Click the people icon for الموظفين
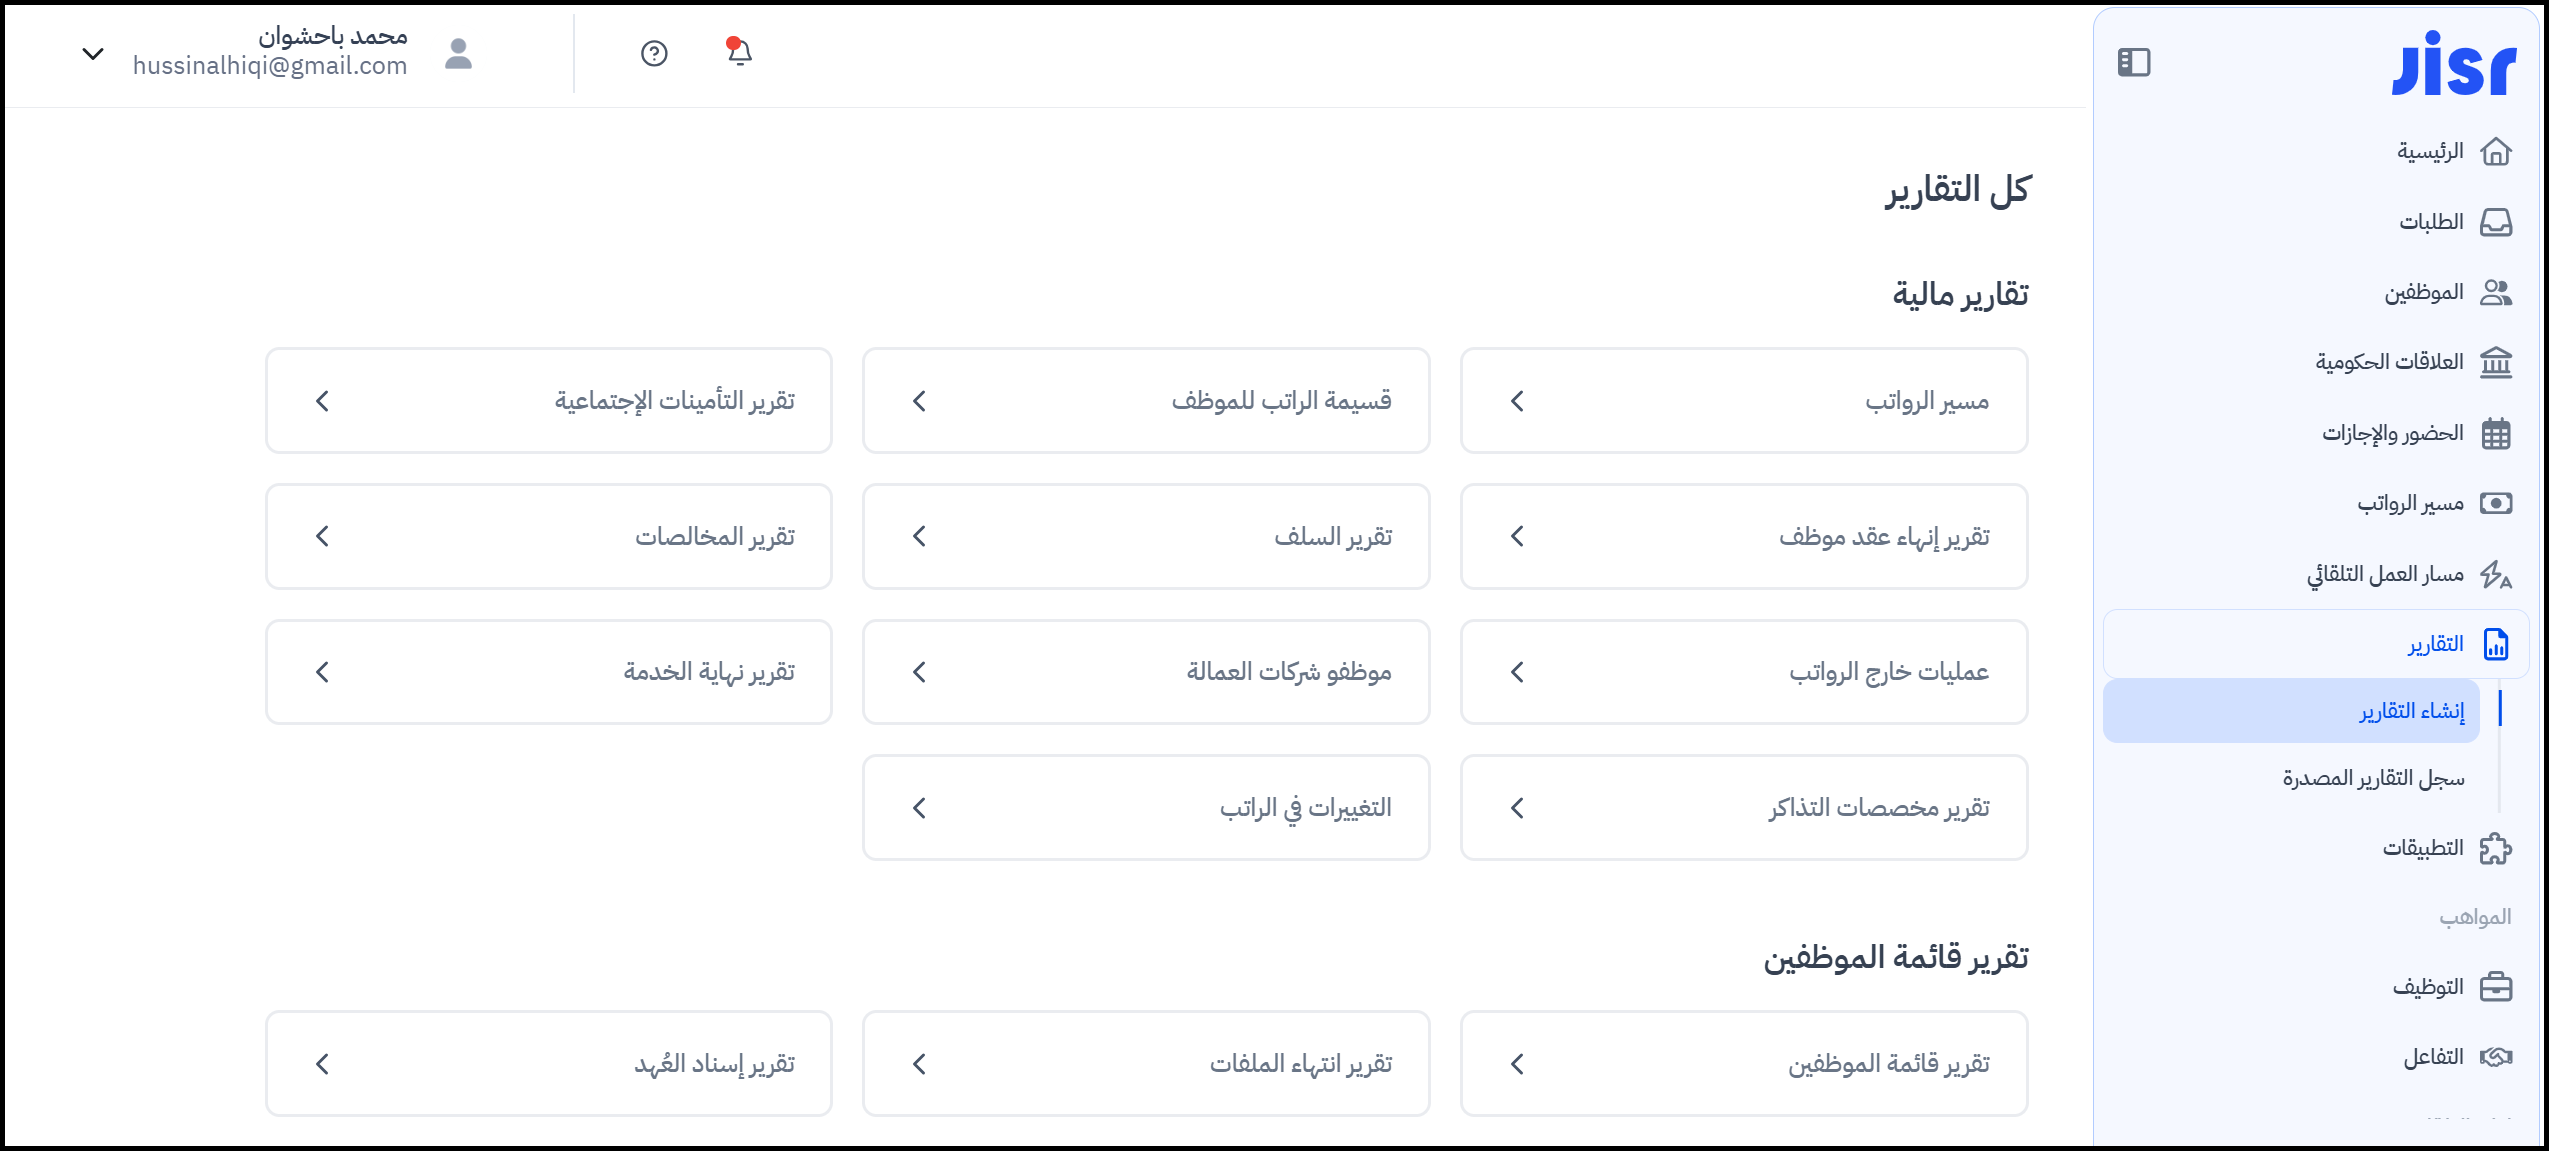Viewport: 2549px width, 1151px height. [2496, 293]
